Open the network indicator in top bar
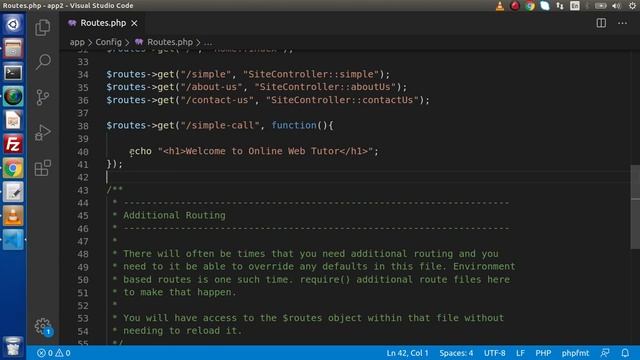The height and width of the screenshot is (360, 640). (x=560, y=6)
